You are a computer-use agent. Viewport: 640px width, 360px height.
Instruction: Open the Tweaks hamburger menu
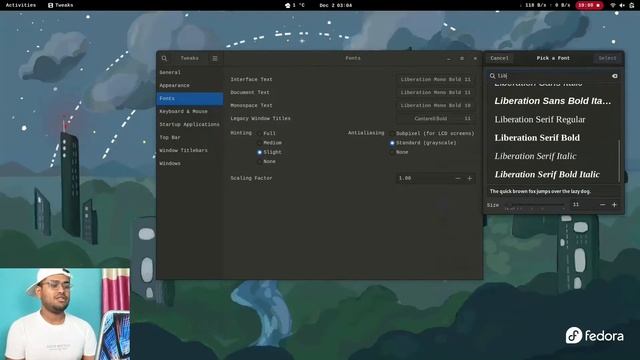[x=215, y=58]
